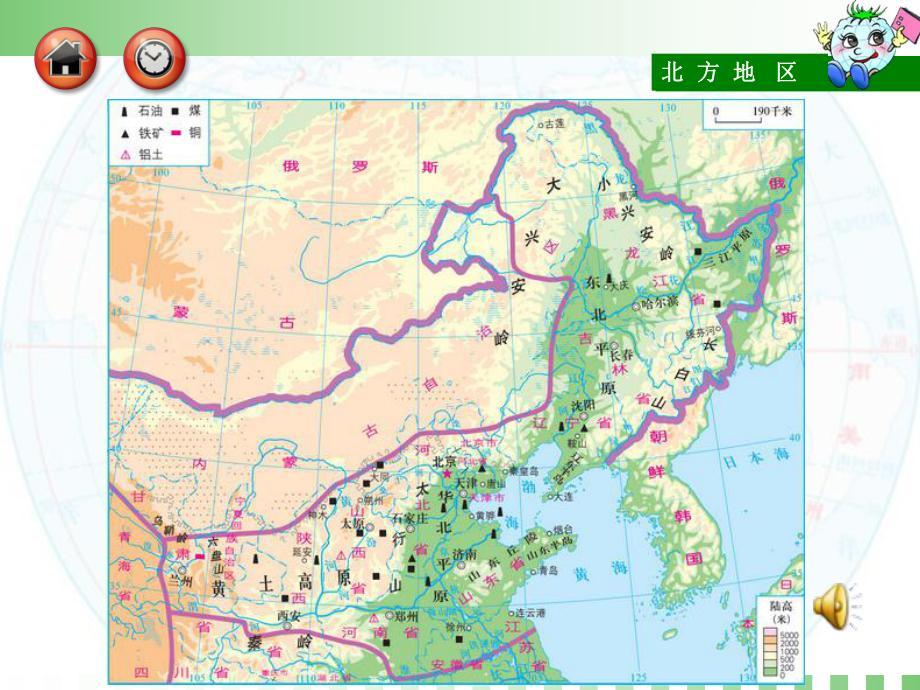Play the audio speaker icon

coord(836,606)
